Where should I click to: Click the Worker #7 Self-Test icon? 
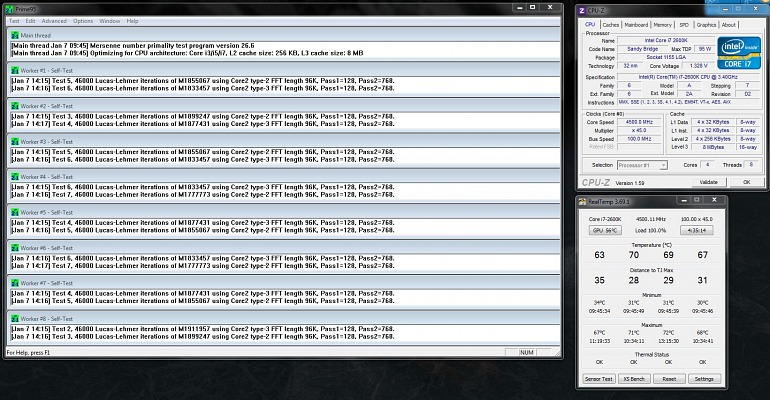click(x=15, y=283)
